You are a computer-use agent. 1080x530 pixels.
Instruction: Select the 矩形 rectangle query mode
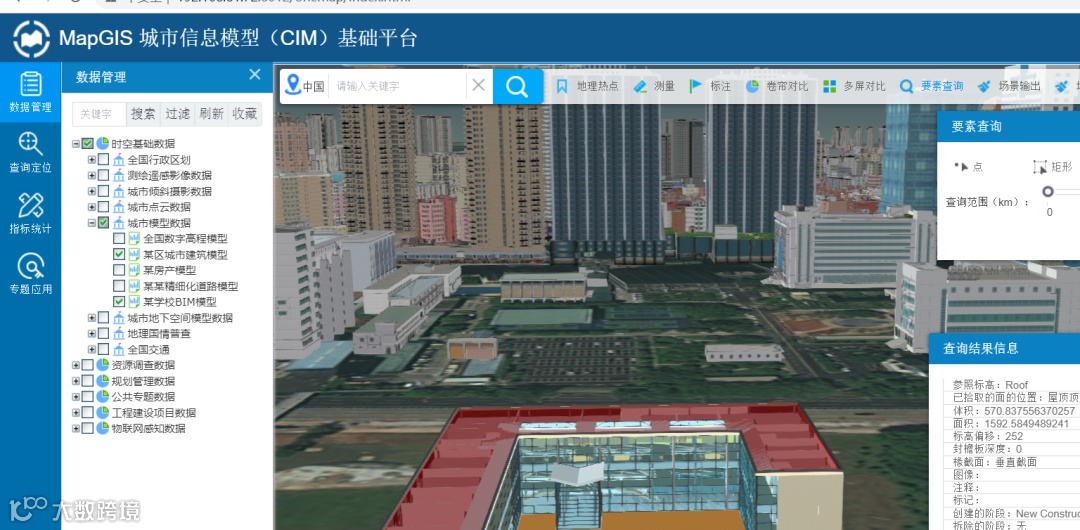[x=1052, y=167]
